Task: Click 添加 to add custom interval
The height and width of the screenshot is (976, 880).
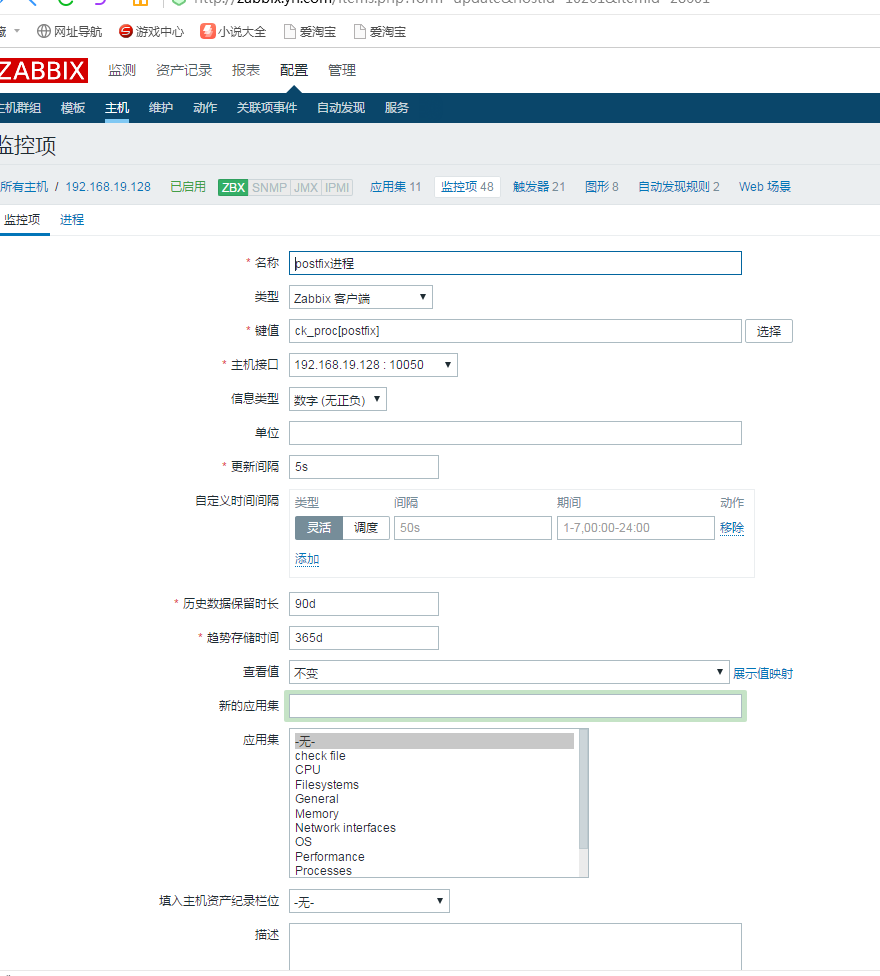Action: (x=307, y=559)
